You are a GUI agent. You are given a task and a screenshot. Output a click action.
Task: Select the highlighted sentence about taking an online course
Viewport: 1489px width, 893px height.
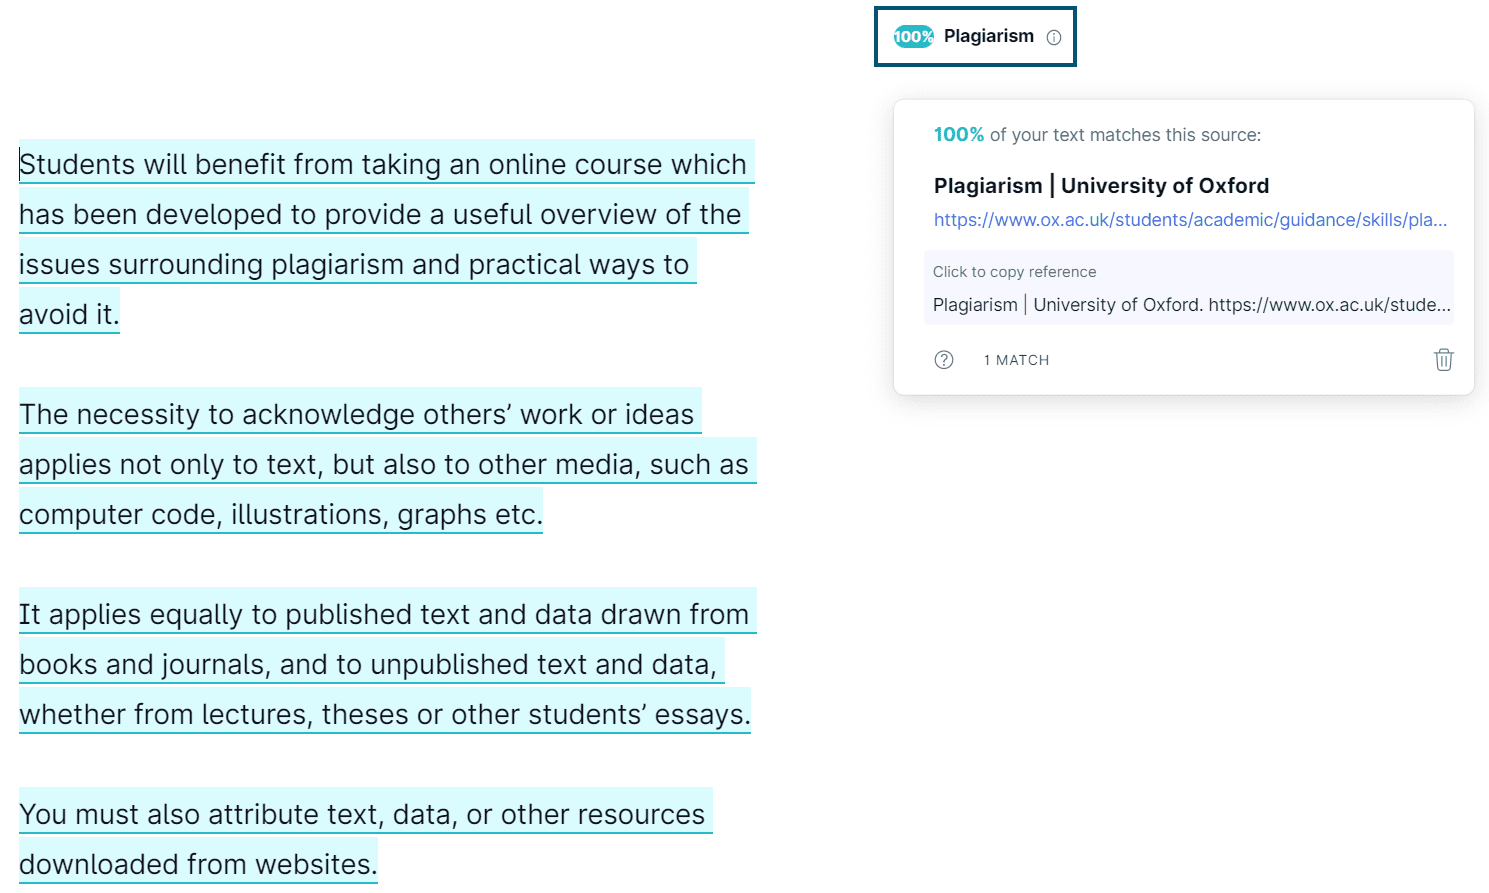coord(385,164)
